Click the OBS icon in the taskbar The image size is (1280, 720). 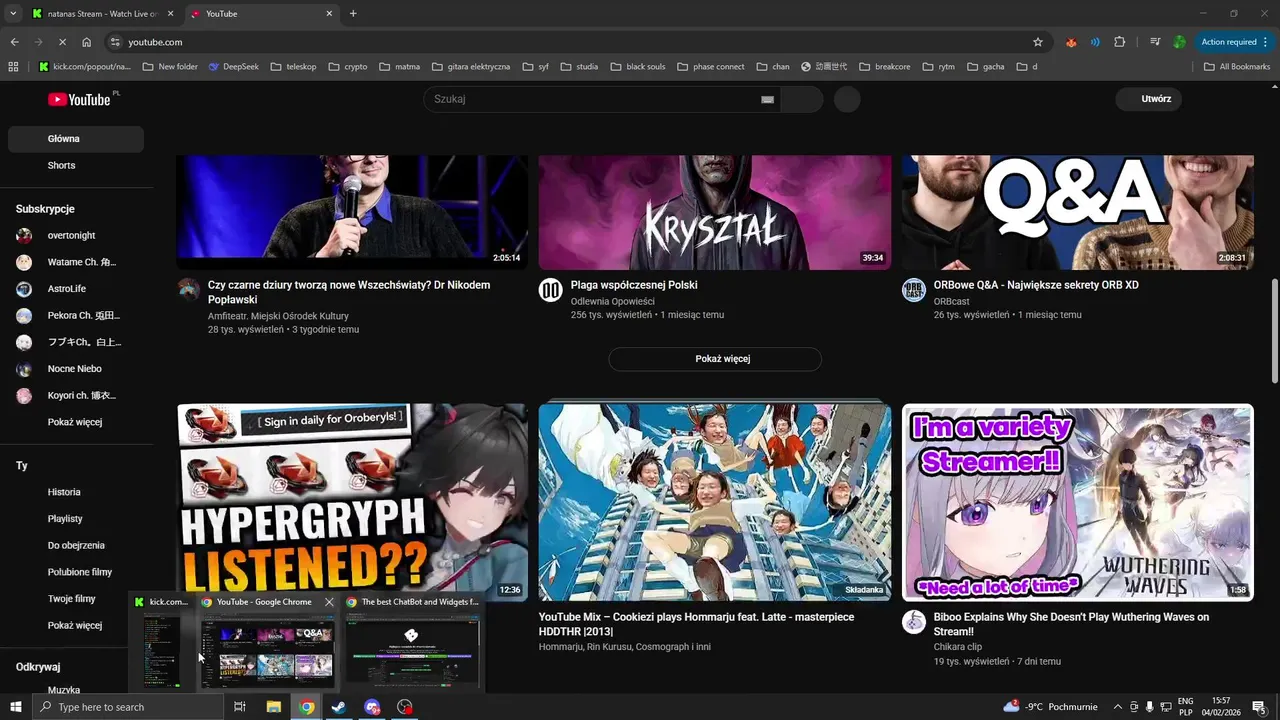[x=405, y=707]
